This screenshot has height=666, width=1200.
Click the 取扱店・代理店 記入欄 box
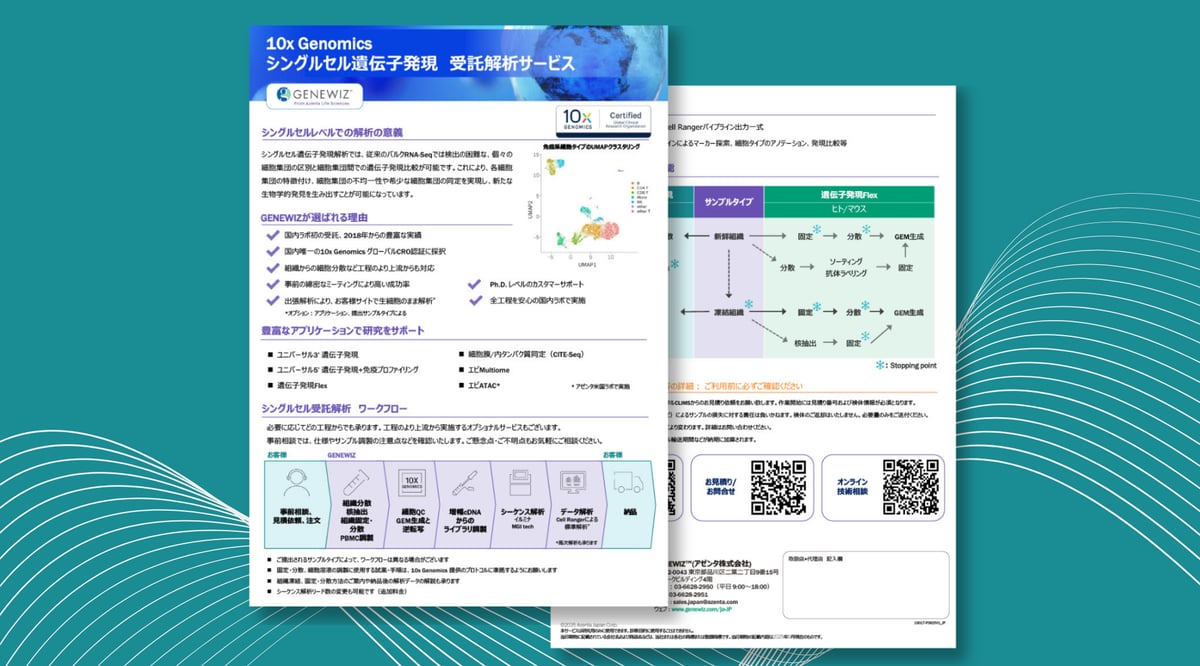tap(864, 585)
